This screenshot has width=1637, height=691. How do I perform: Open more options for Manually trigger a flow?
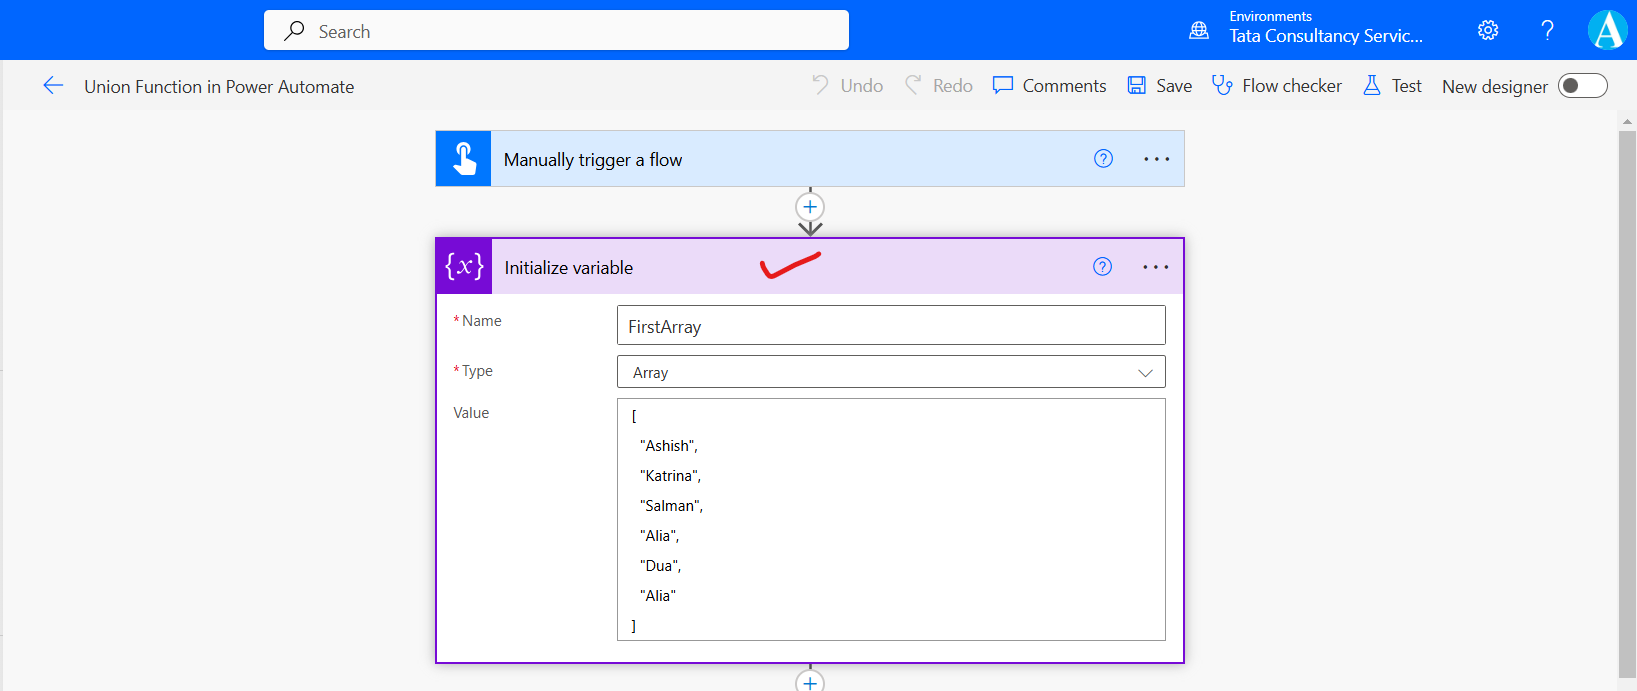pos(1156,159)
